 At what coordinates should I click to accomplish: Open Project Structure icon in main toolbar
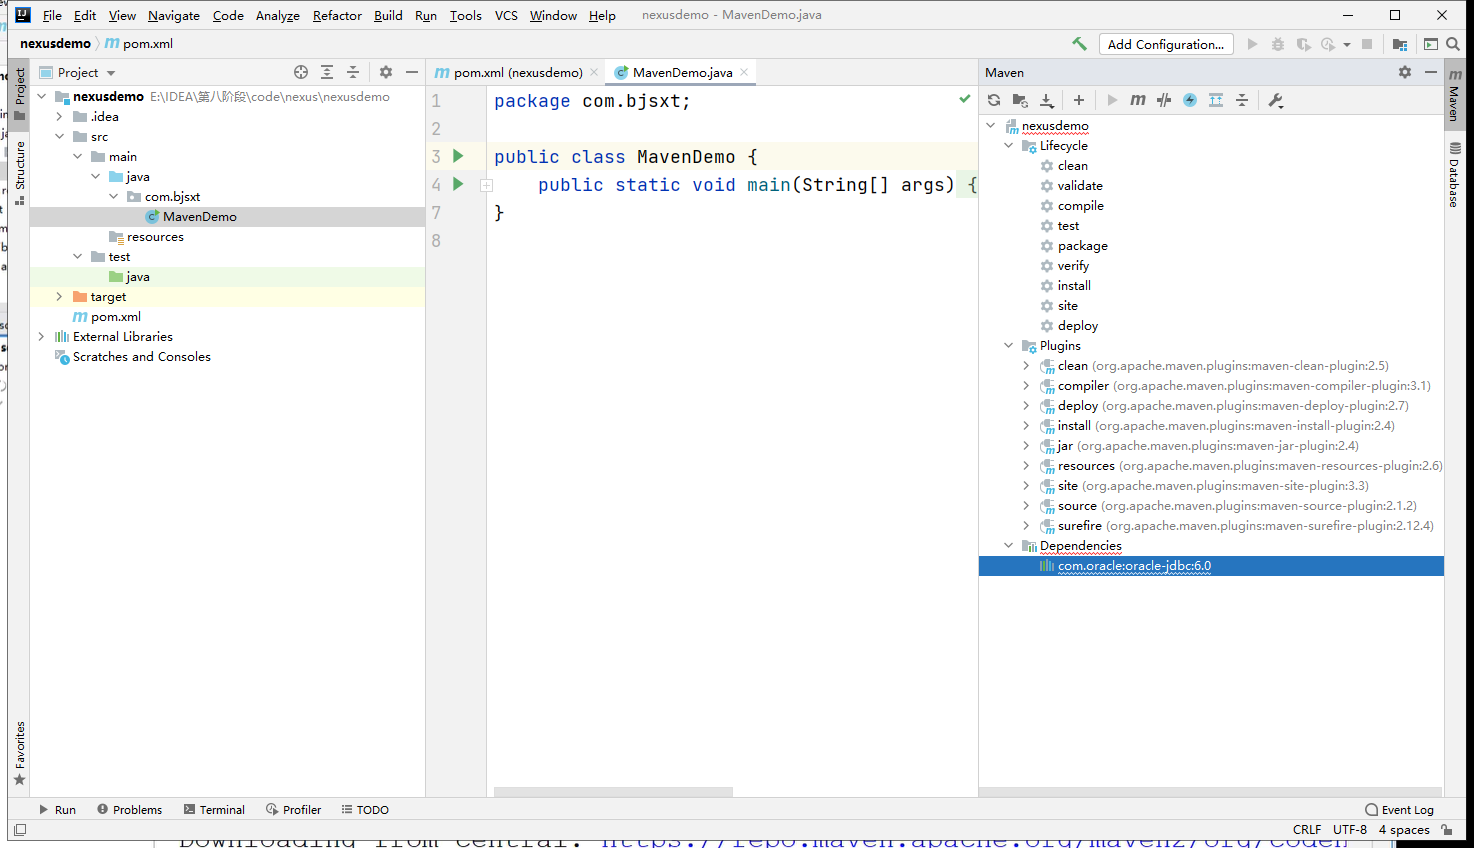1400,44
